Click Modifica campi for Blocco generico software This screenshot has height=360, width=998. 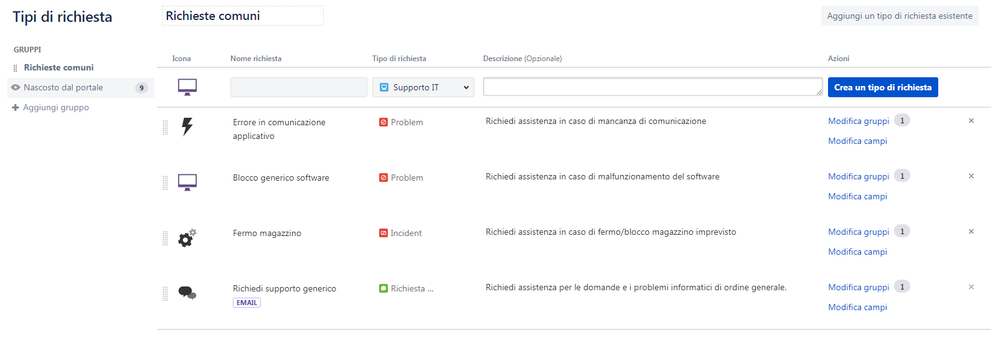coord(857,197)
